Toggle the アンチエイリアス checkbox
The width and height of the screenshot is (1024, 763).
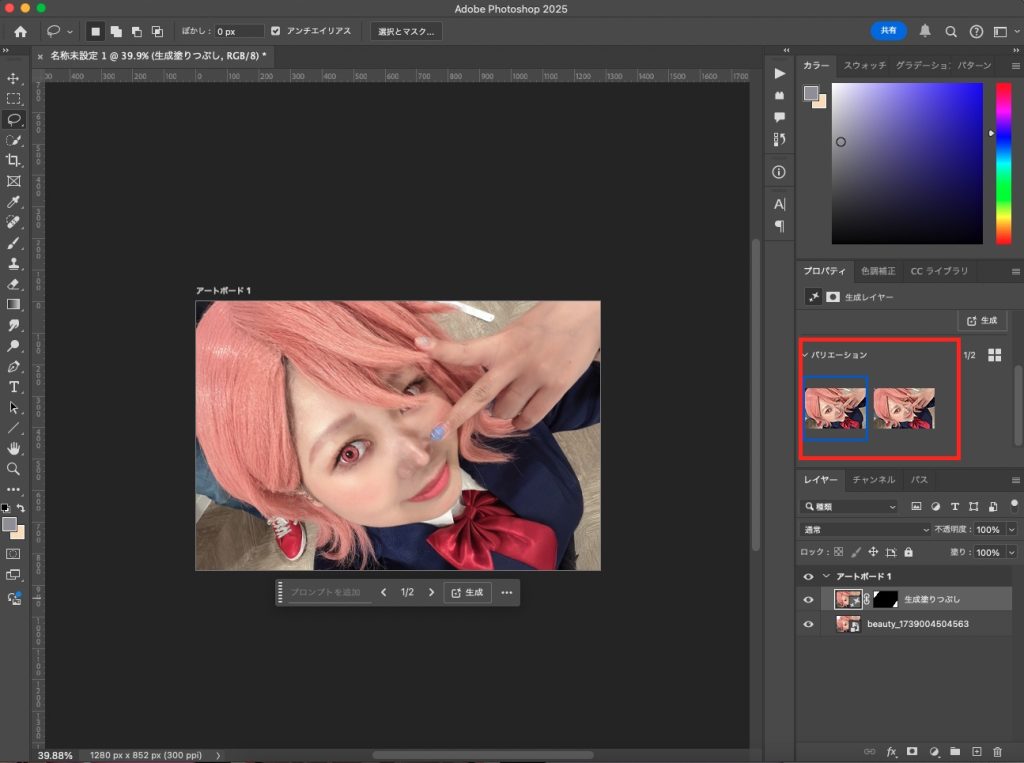point(276,31)
